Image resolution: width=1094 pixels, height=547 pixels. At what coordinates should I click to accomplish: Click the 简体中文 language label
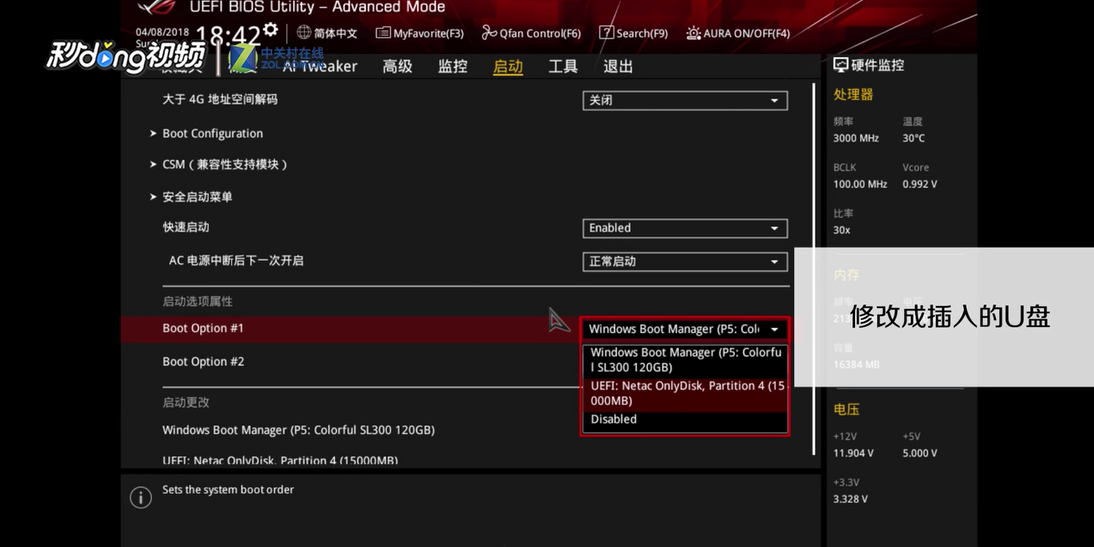tap(336, 33)
